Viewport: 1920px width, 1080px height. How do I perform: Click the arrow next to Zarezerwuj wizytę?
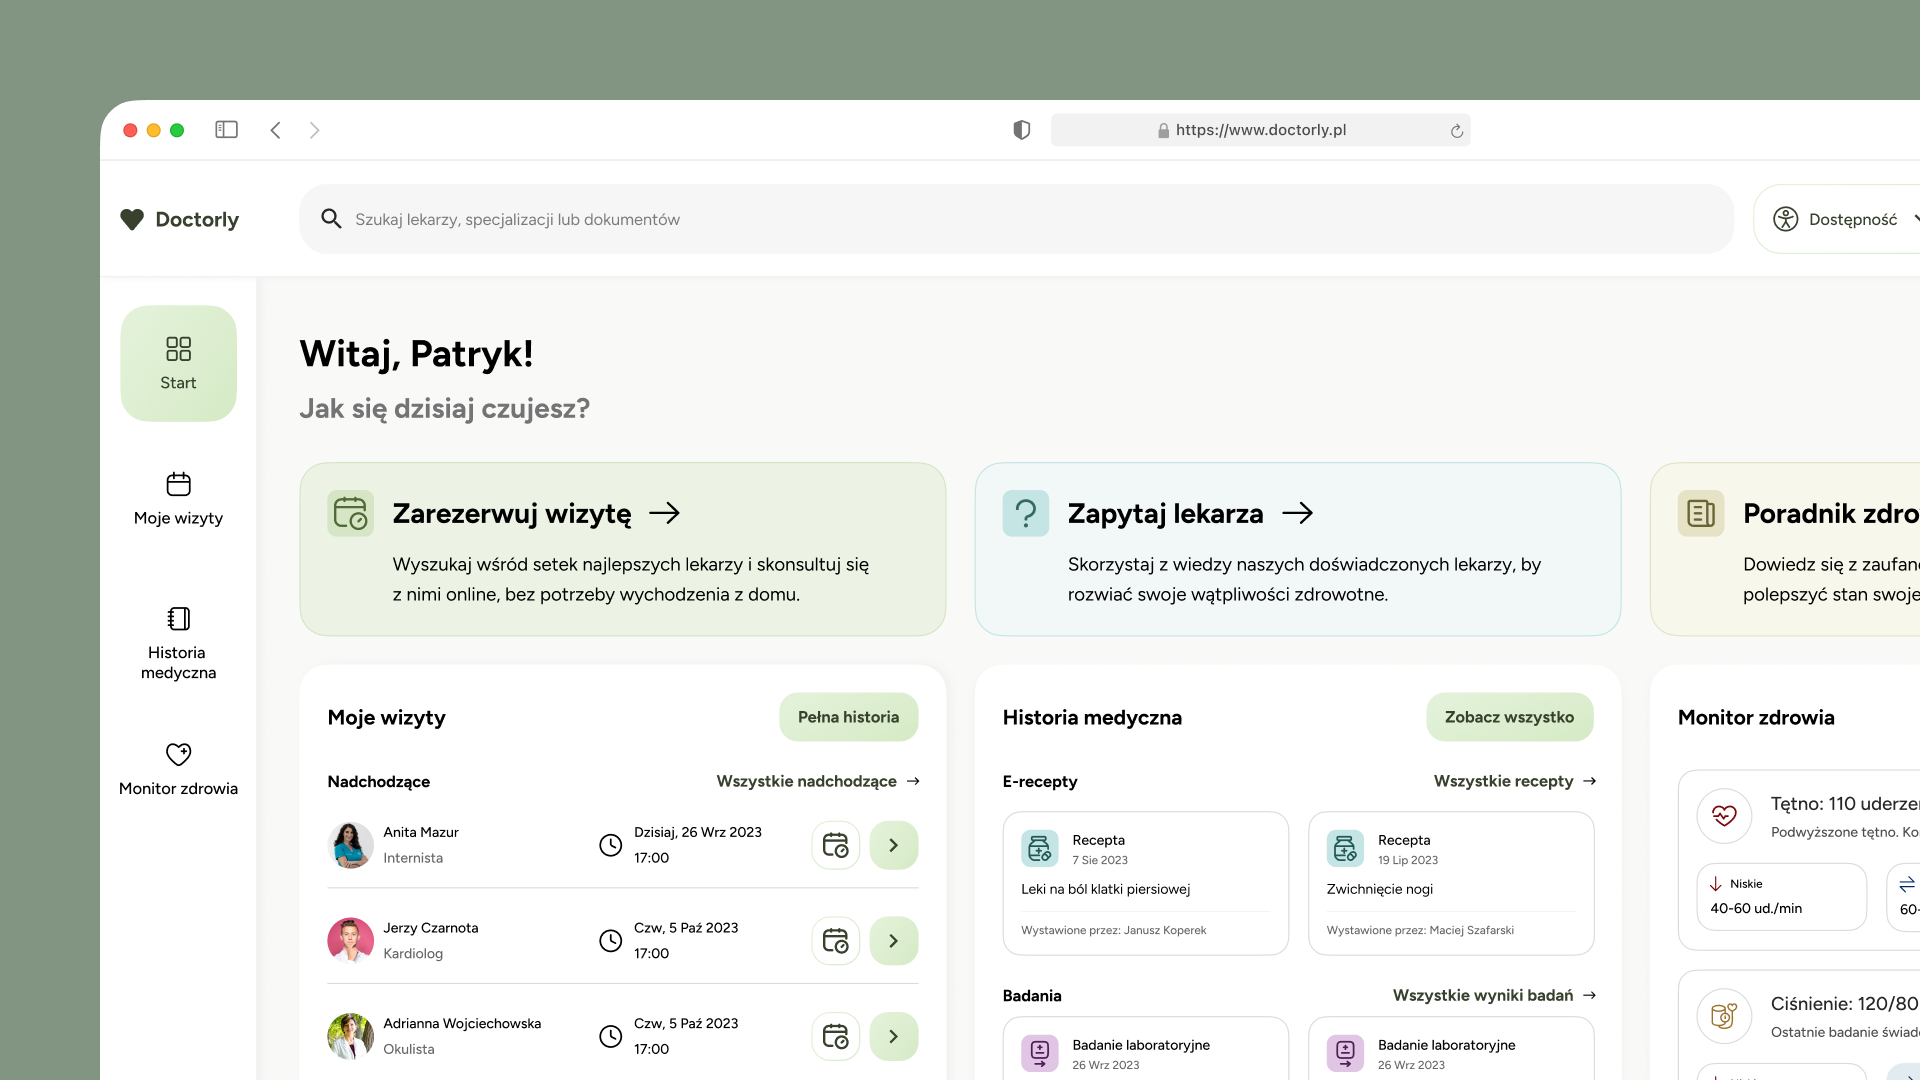click(665, 513)
